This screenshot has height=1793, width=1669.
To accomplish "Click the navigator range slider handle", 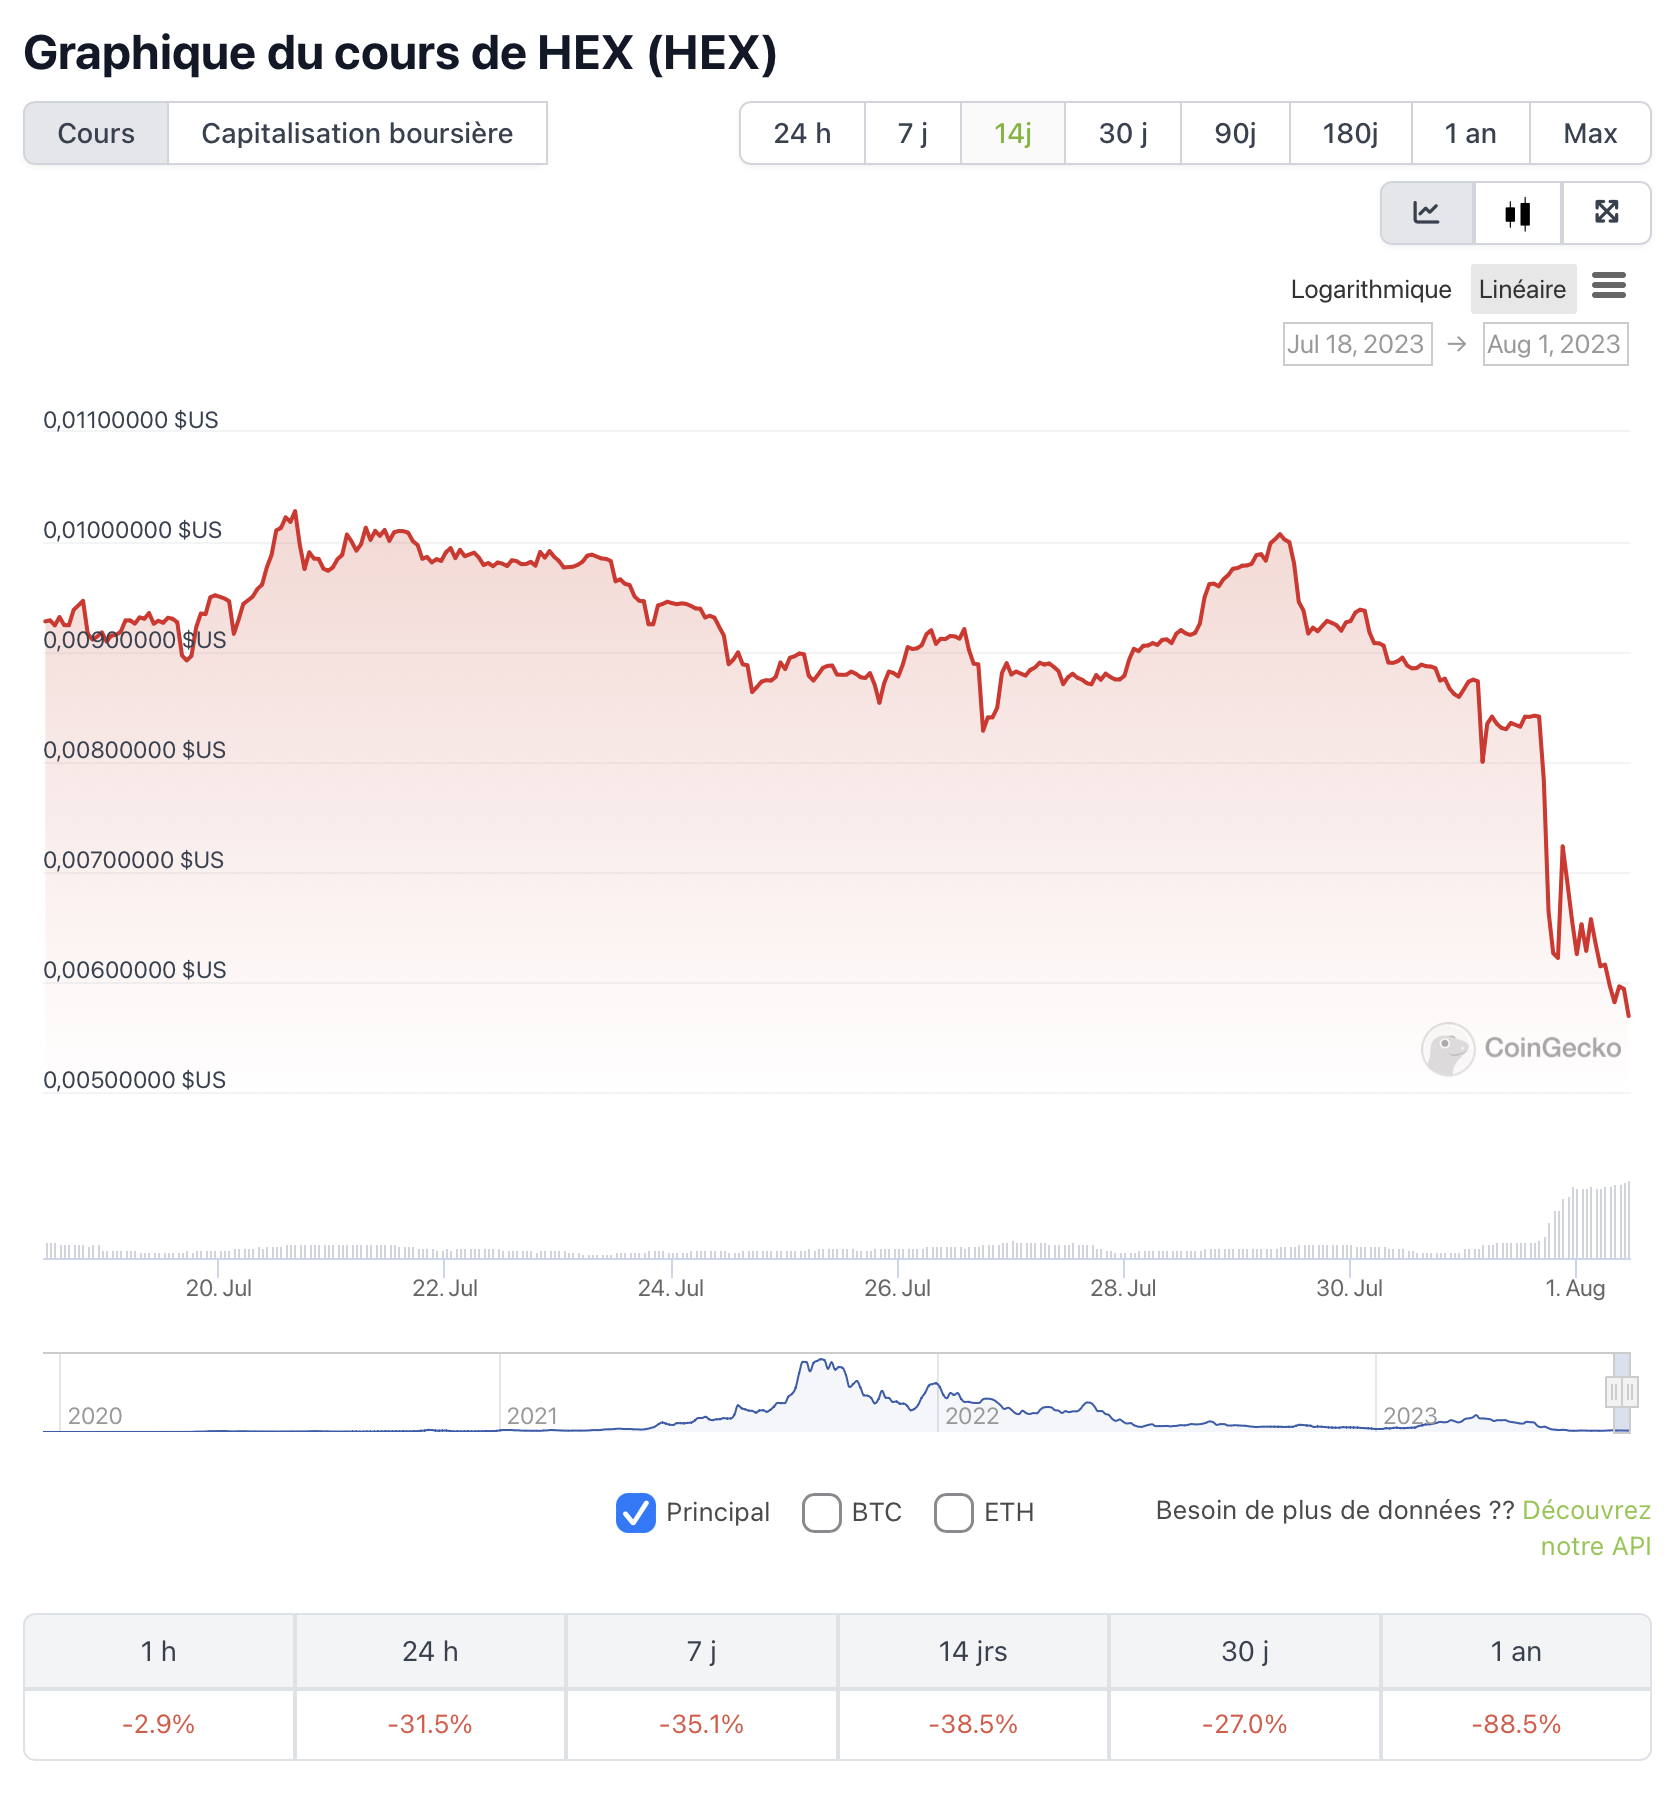I will 1621,1391.
